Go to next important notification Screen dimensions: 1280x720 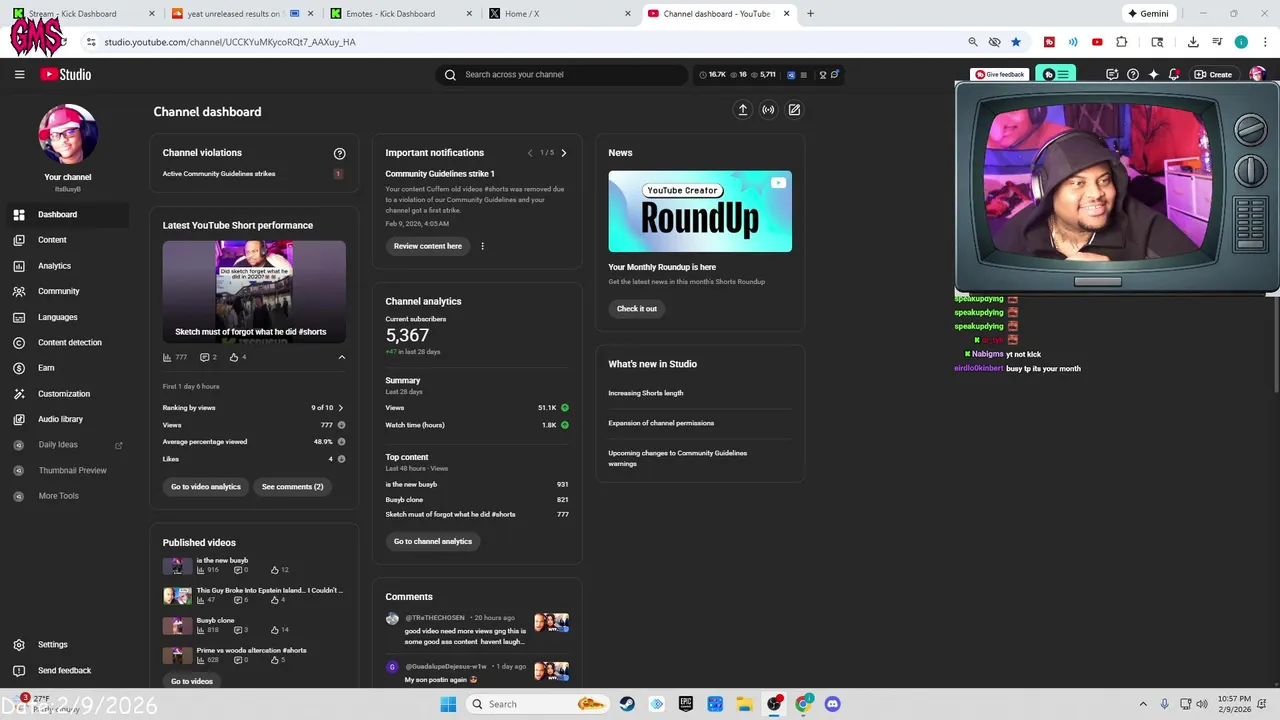564,153
